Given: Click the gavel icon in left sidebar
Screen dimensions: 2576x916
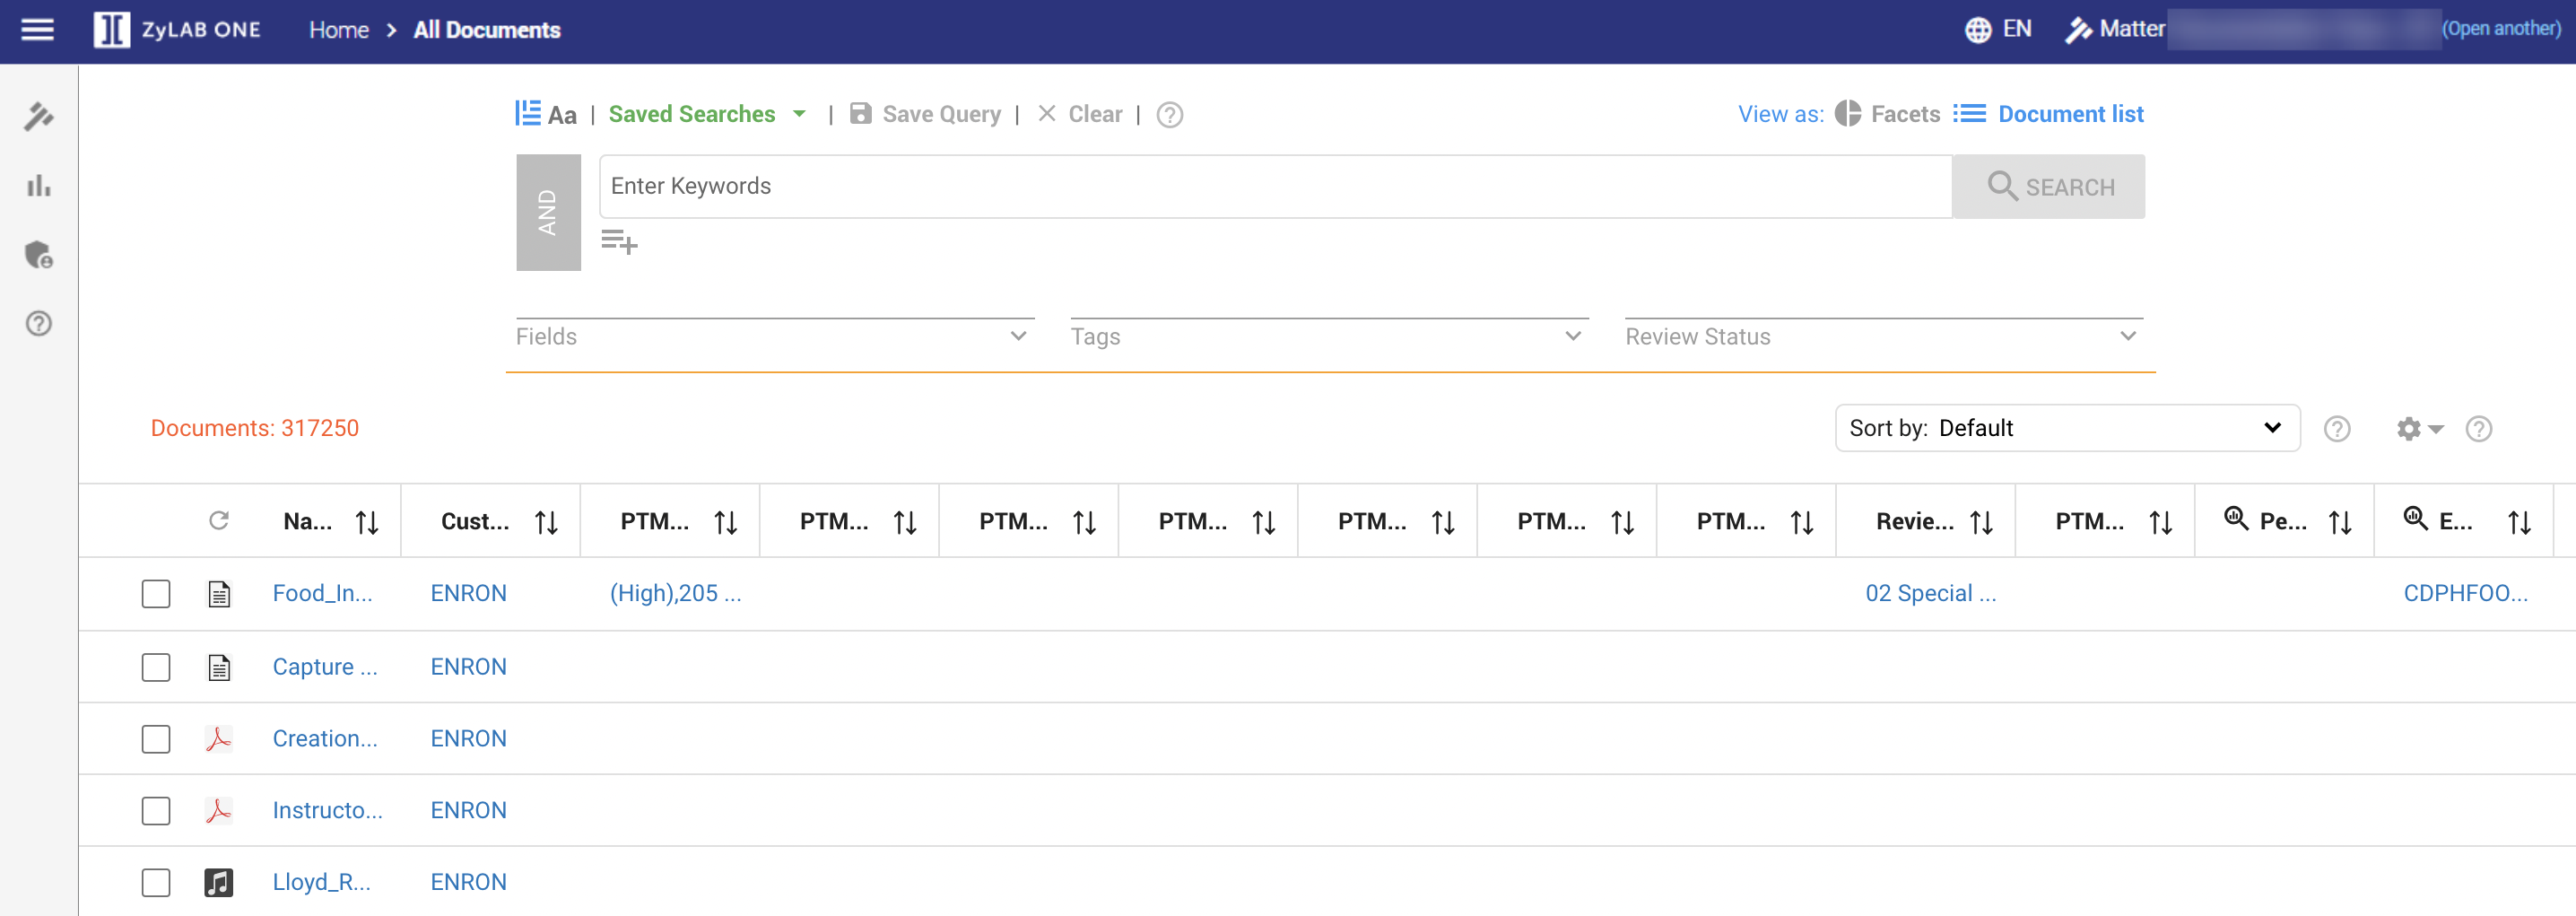Looking at the screenshot, I should pyautogui.click(x=39, y=117).
